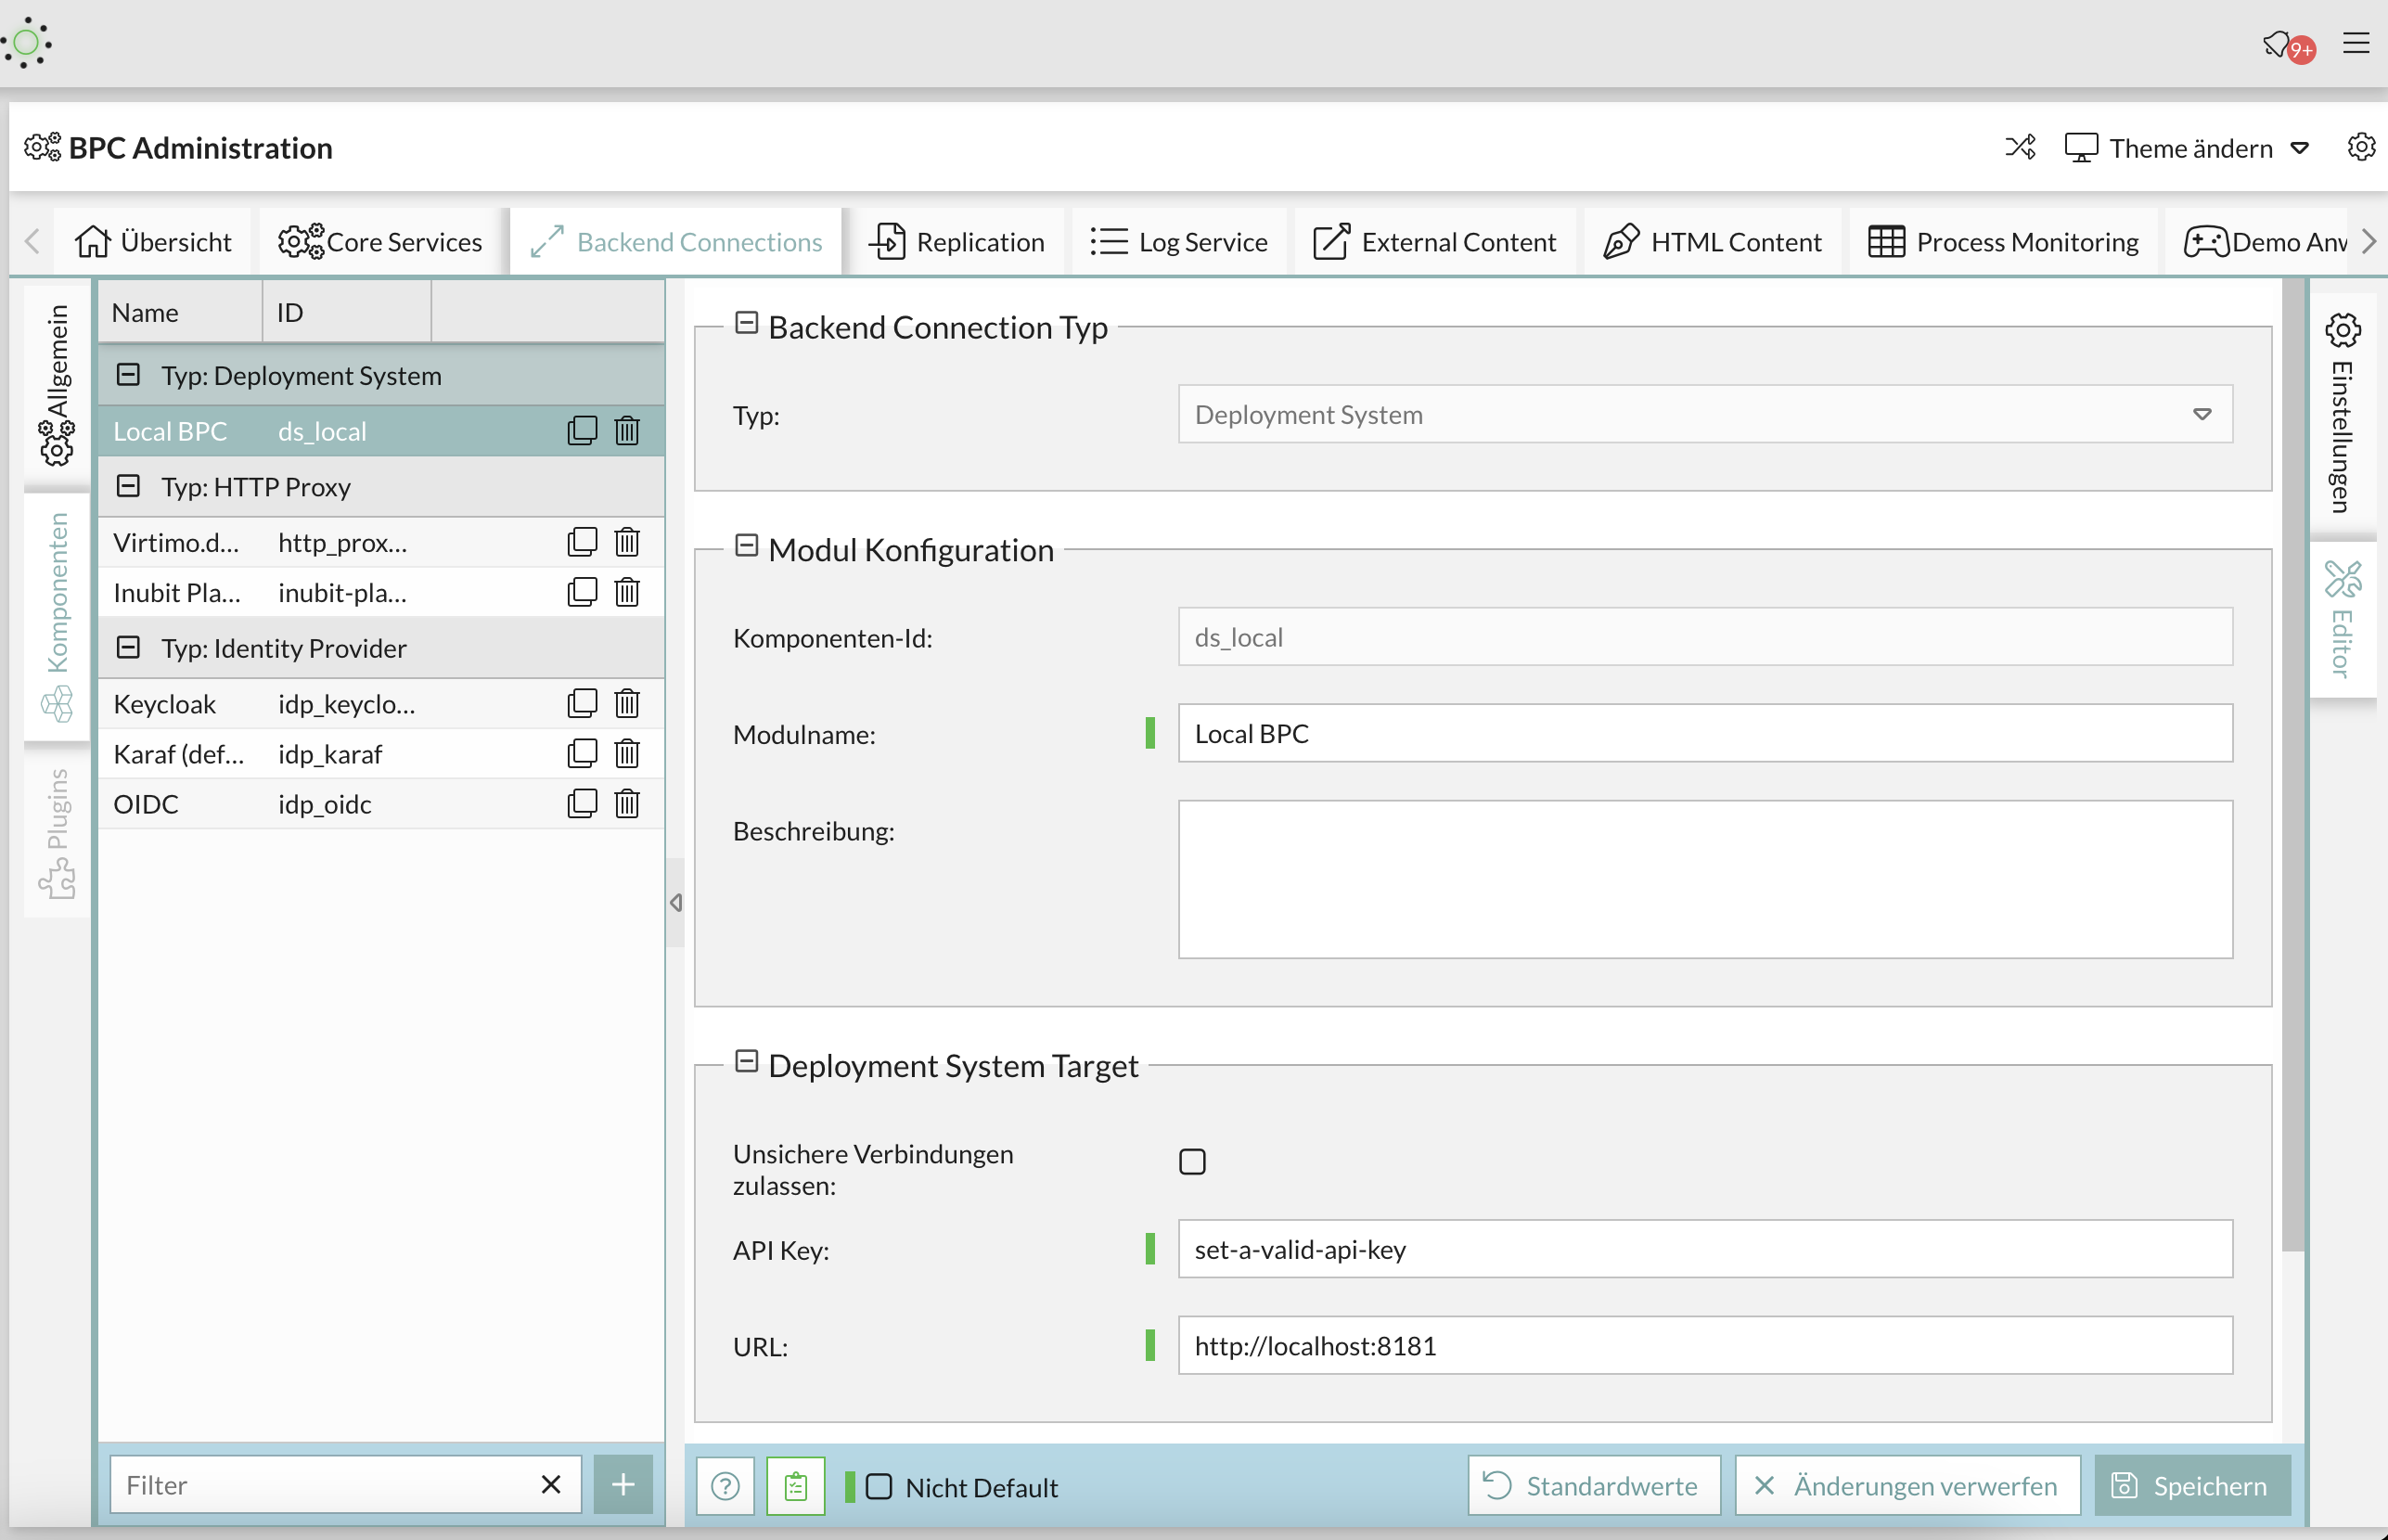Click the delete icon for Keycloak entry
Viewport: 2388px width, 1540px height.
pyautogui.click(x=630, y=705)
